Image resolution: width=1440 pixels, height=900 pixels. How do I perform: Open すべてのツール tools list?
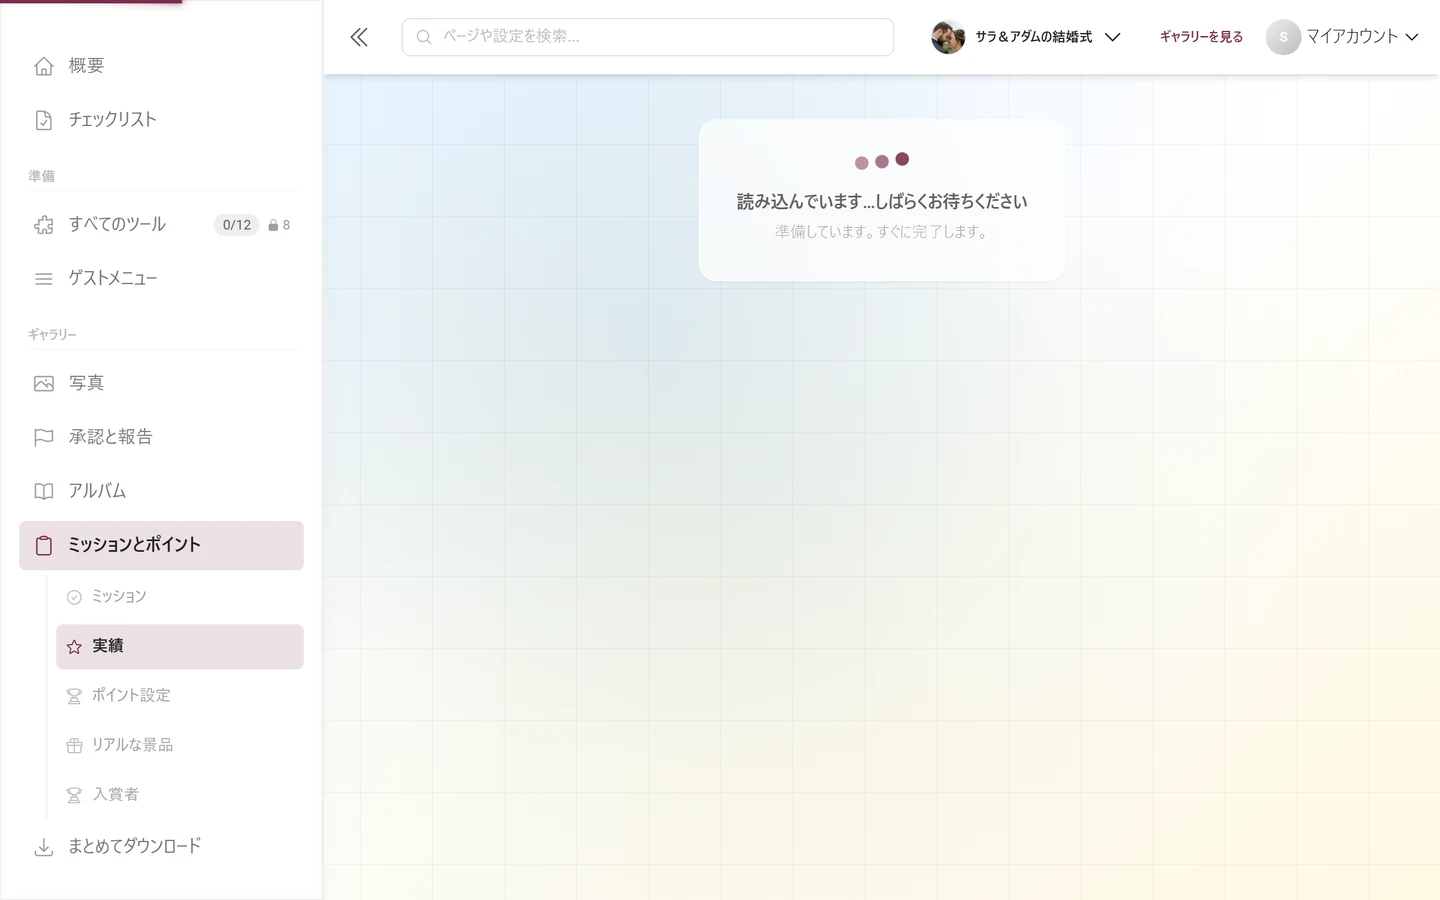point(161,225)
